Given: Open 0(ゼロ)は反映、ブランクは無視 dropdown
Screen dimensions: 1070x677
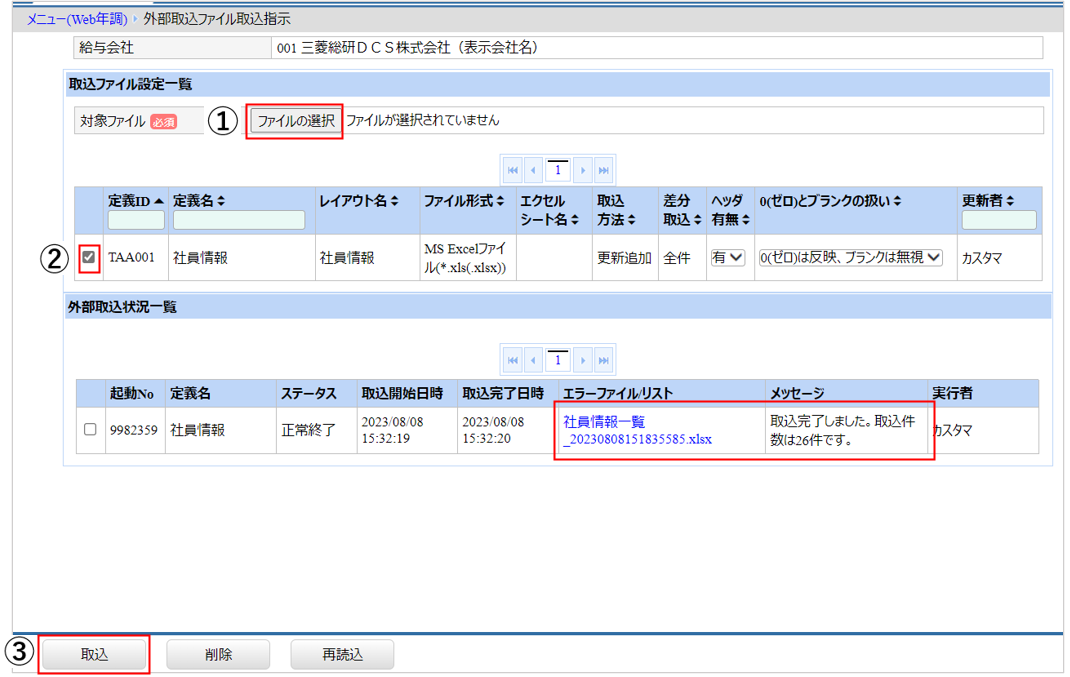Looking at the screenshot, I should [850, 257].
